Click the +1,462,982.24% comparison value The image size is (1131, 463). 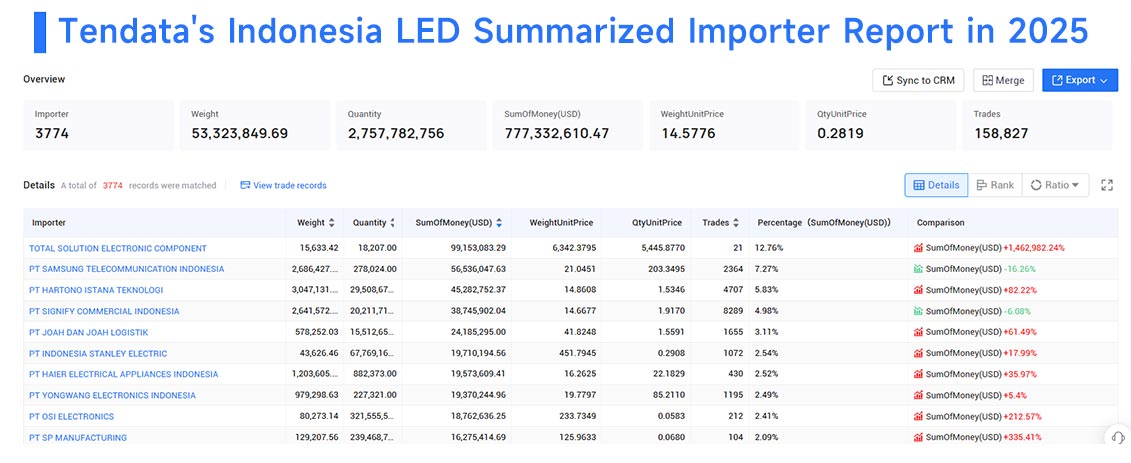click(1034, 248)
